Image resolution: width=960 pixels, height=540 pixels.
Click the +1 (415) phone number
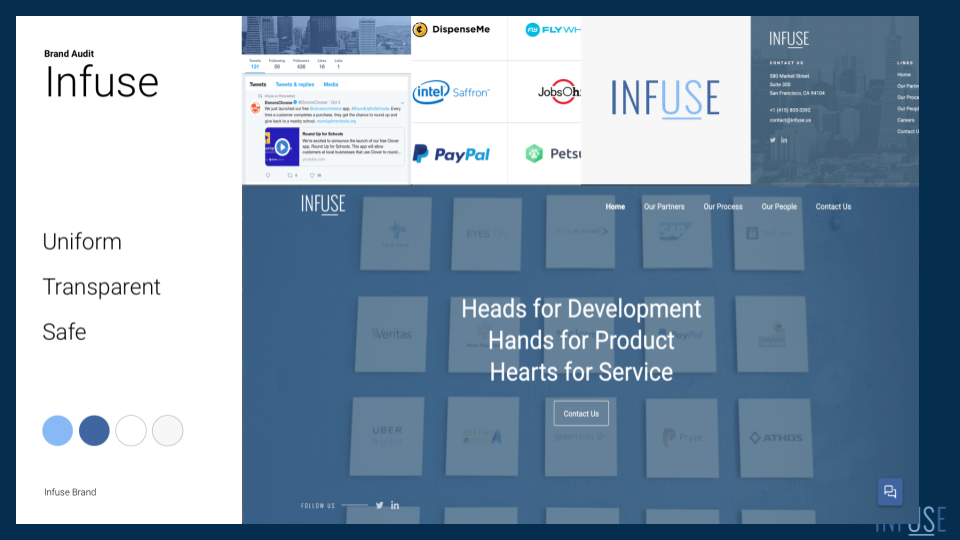(x=790, y=110)
